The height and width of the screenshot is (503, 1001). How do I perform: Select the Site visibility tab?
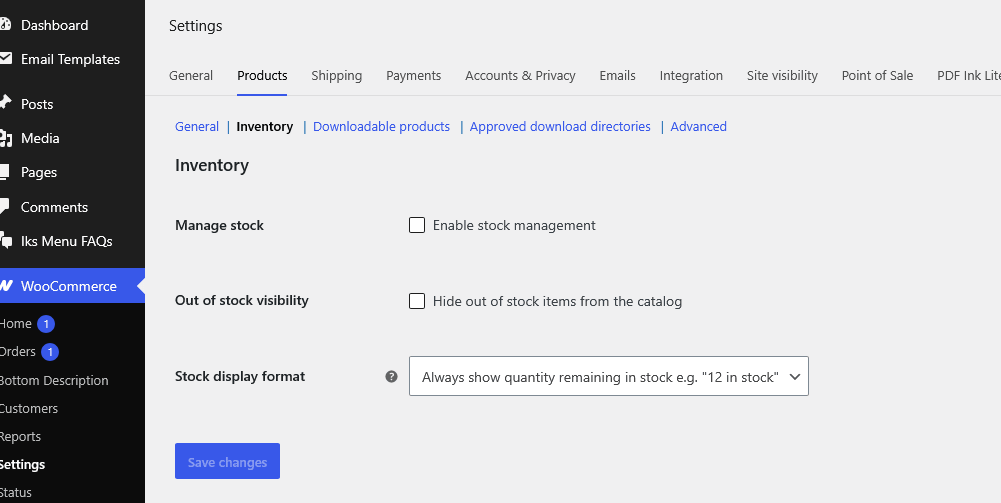[x=782, y=75]
